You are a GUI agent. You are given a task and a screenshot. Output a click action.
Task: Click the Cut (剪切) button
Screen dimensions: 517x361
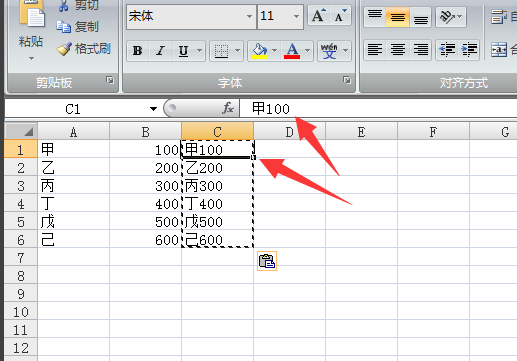click(79, 5)
